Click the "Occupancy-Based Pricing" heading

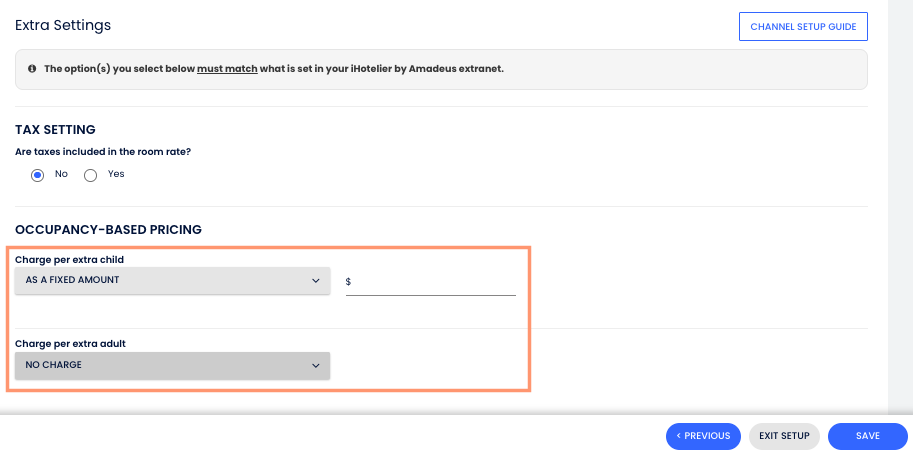click(x=108, y=230)
